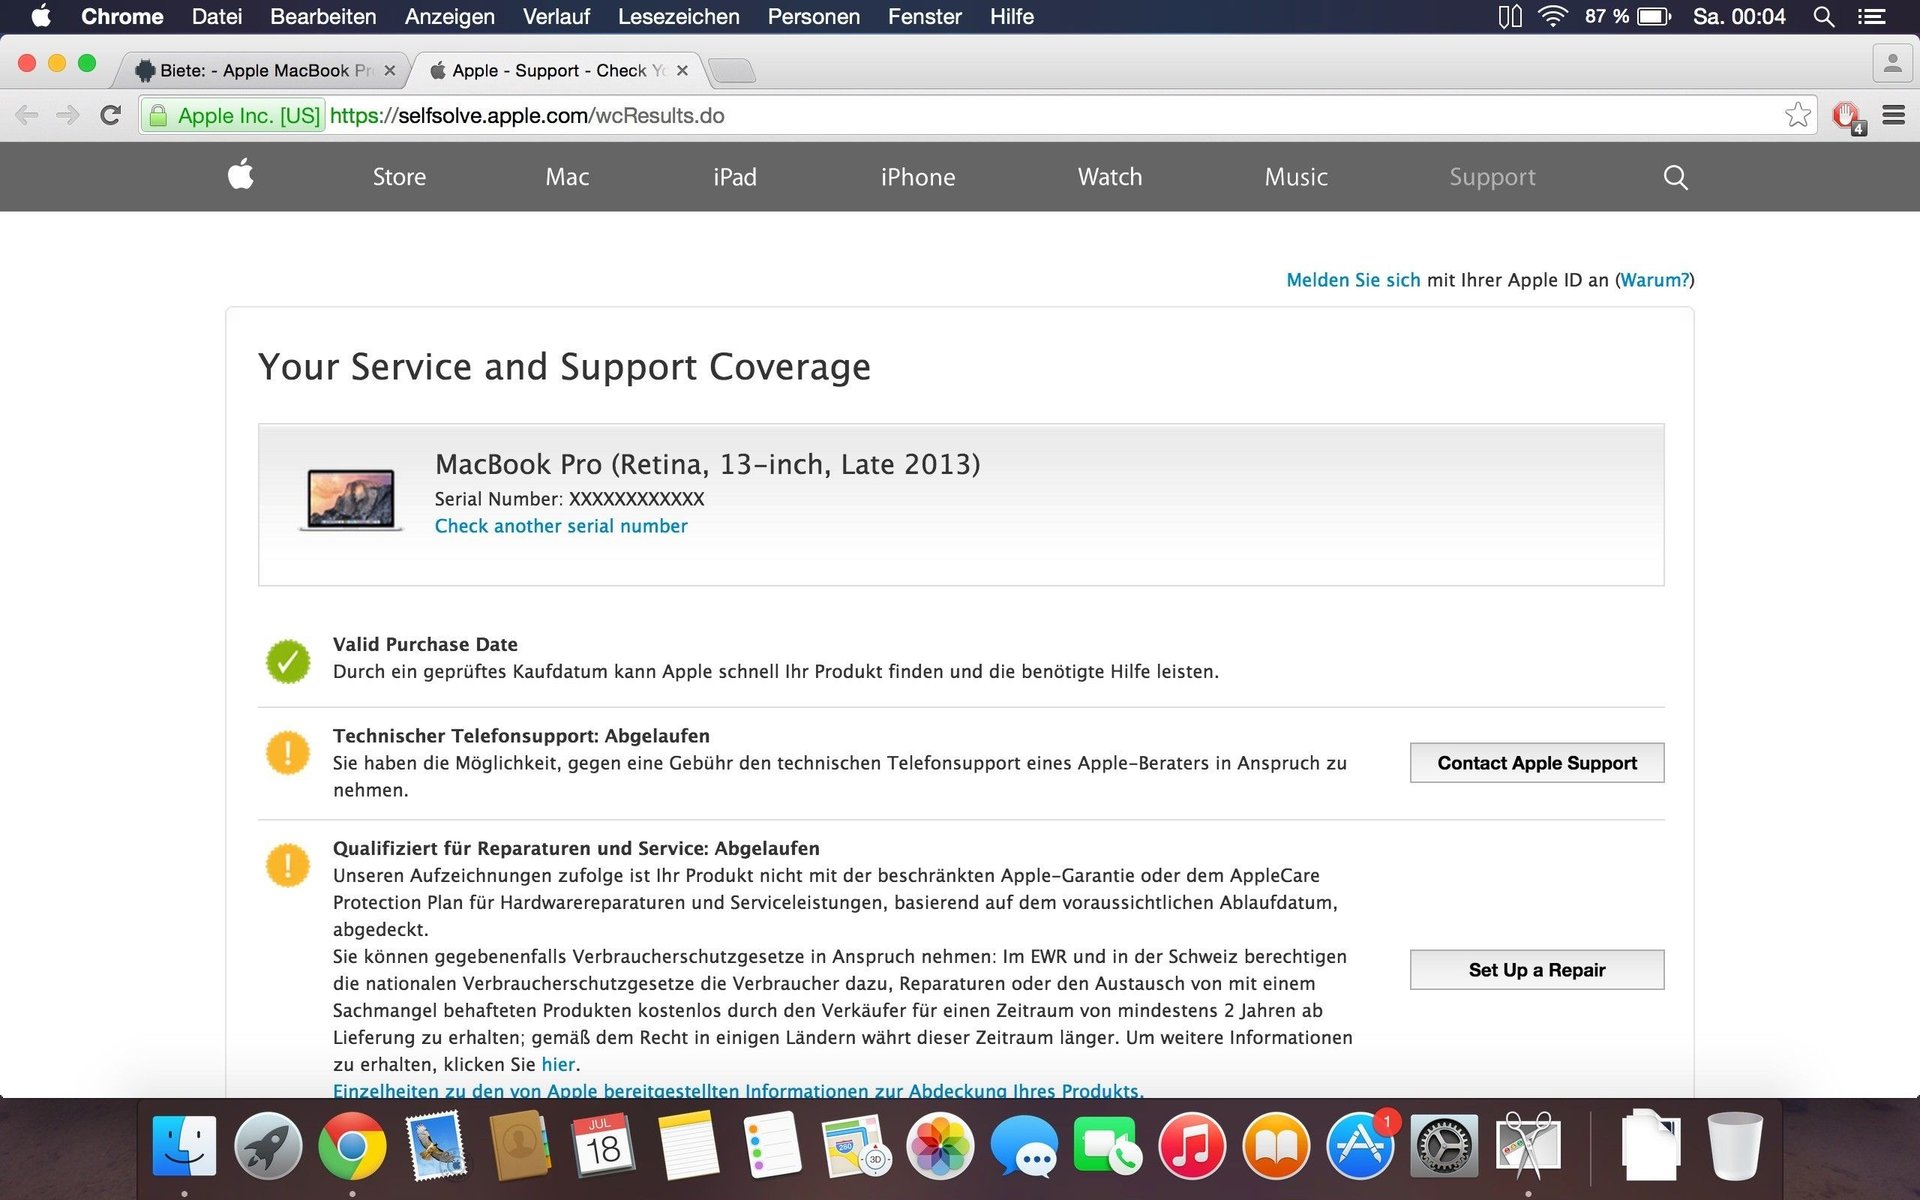Screen dimensions: 1920x1200
Task: Click the Wi-Fi status icon
Action: (x=1552, y=17)
